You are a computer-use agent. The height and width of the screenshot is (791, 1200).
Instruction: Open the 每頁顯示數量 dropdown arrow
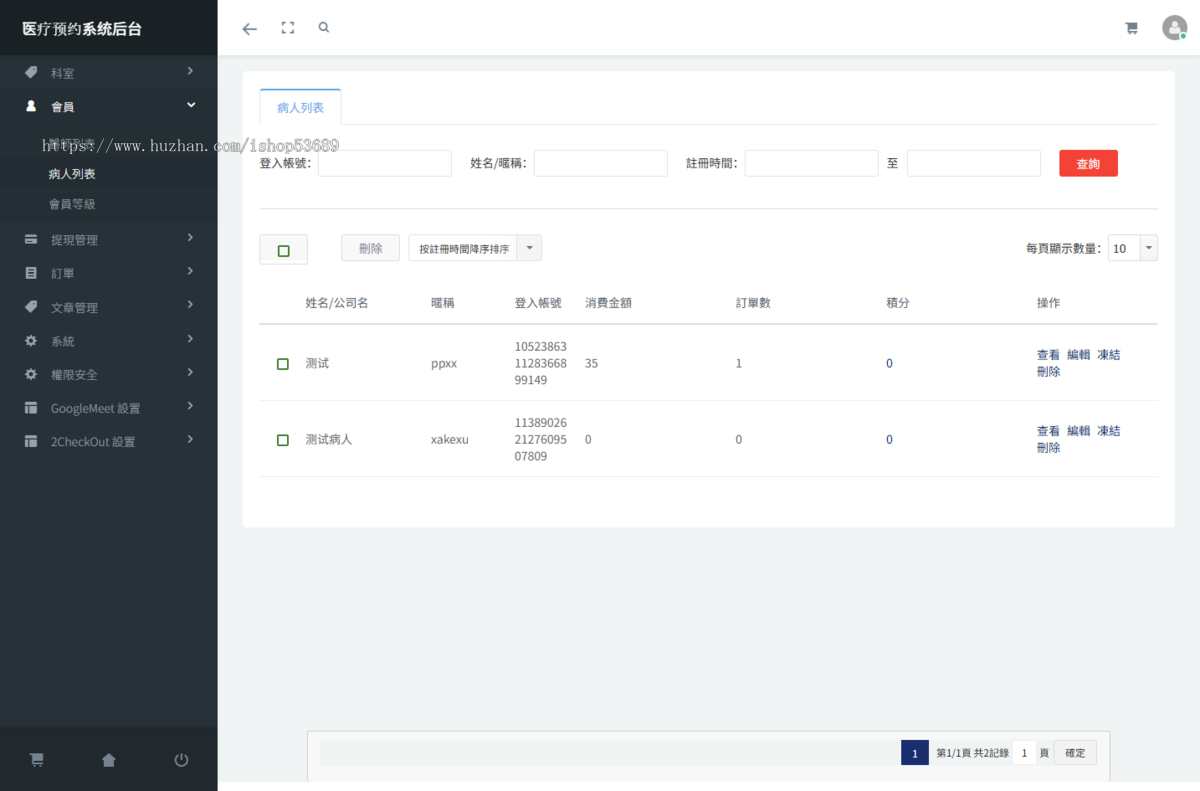pos(1148,248)
